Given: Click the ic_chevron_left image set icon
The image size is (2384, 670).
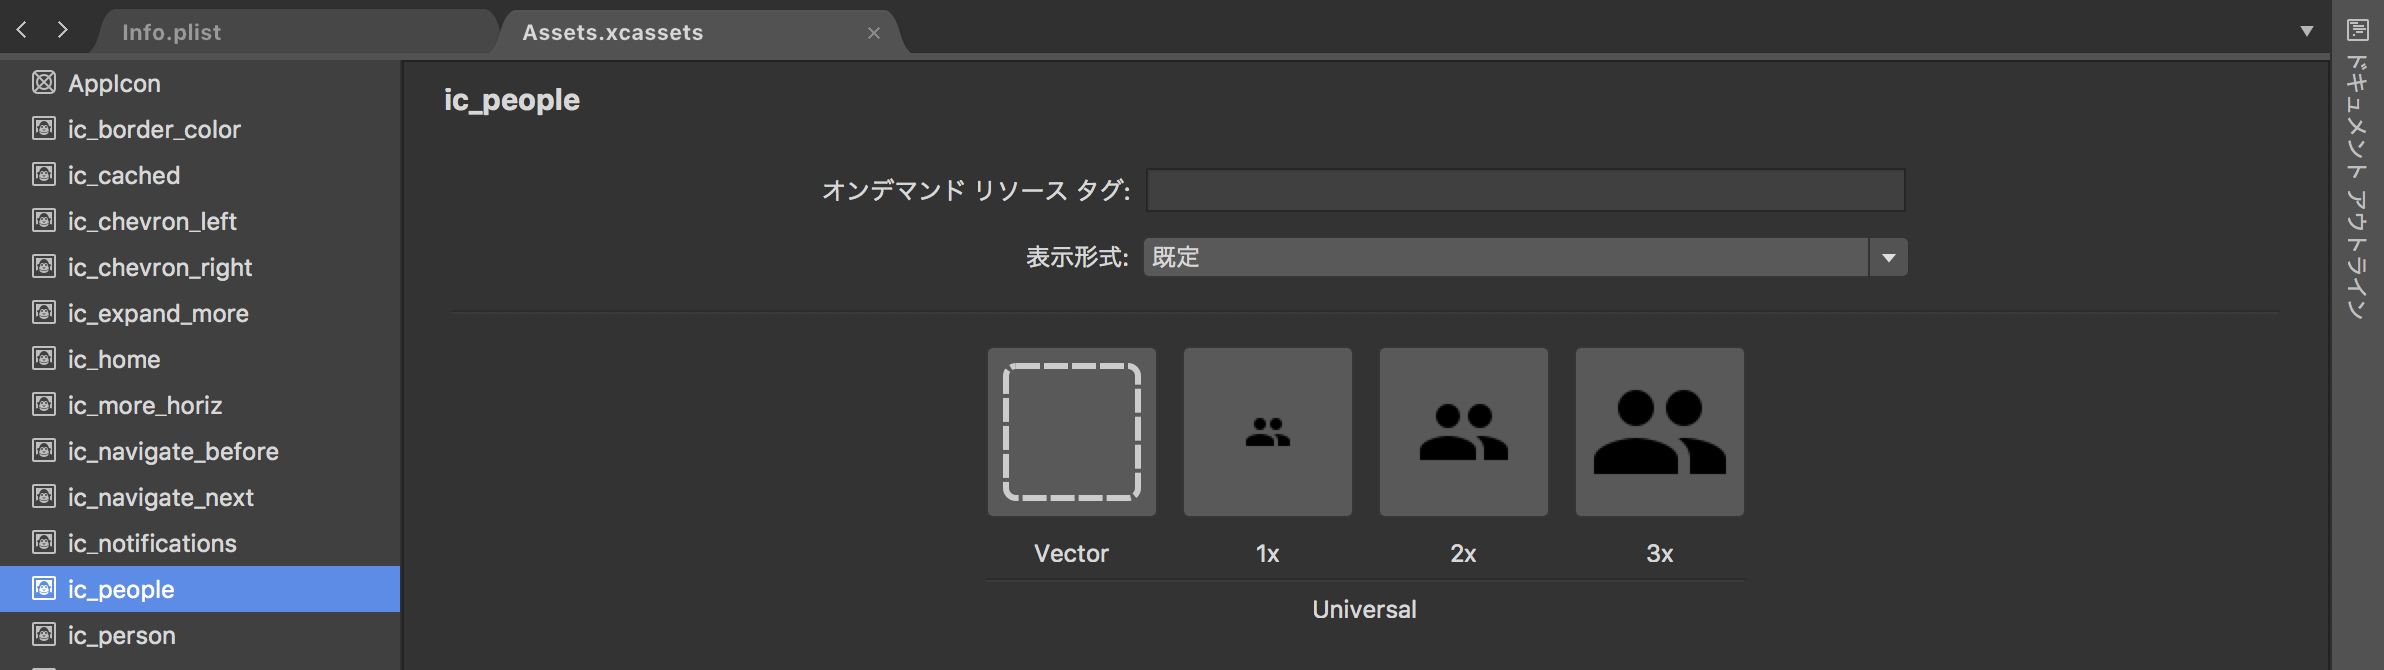Looking at the screenshot, I should point(44,220).
